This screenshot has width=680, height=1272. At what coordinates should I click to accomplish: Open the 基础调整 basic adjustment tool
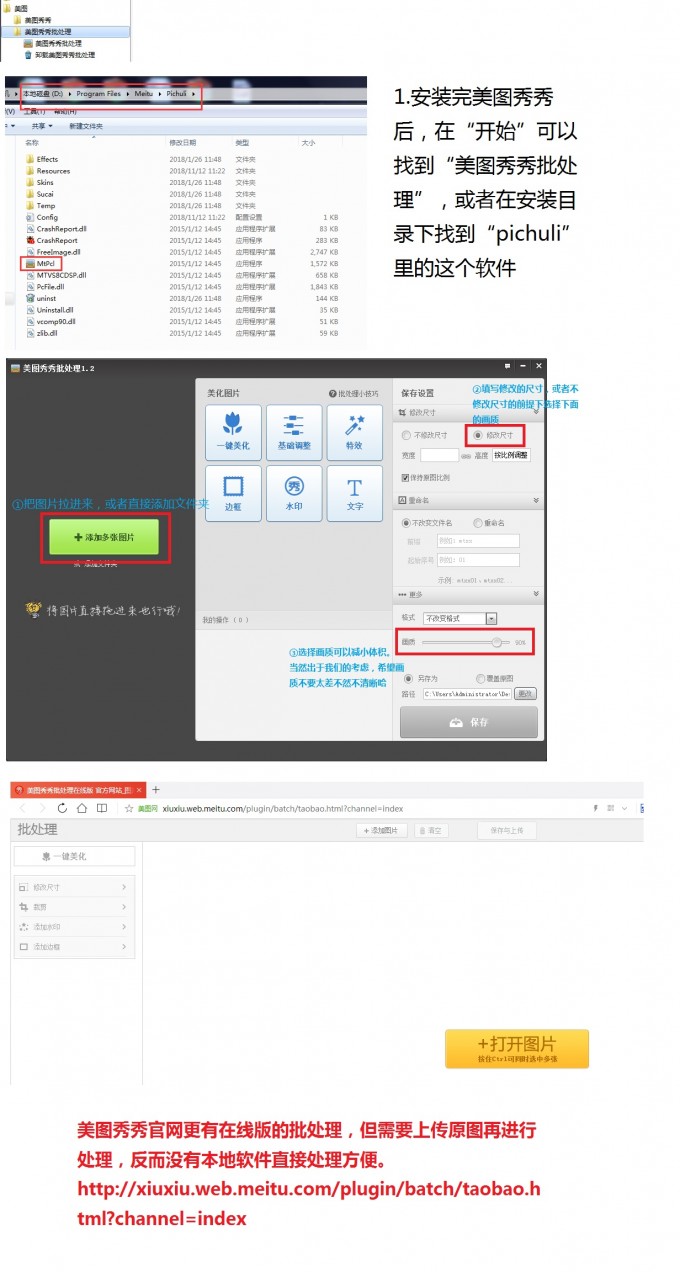click(294, 432)
